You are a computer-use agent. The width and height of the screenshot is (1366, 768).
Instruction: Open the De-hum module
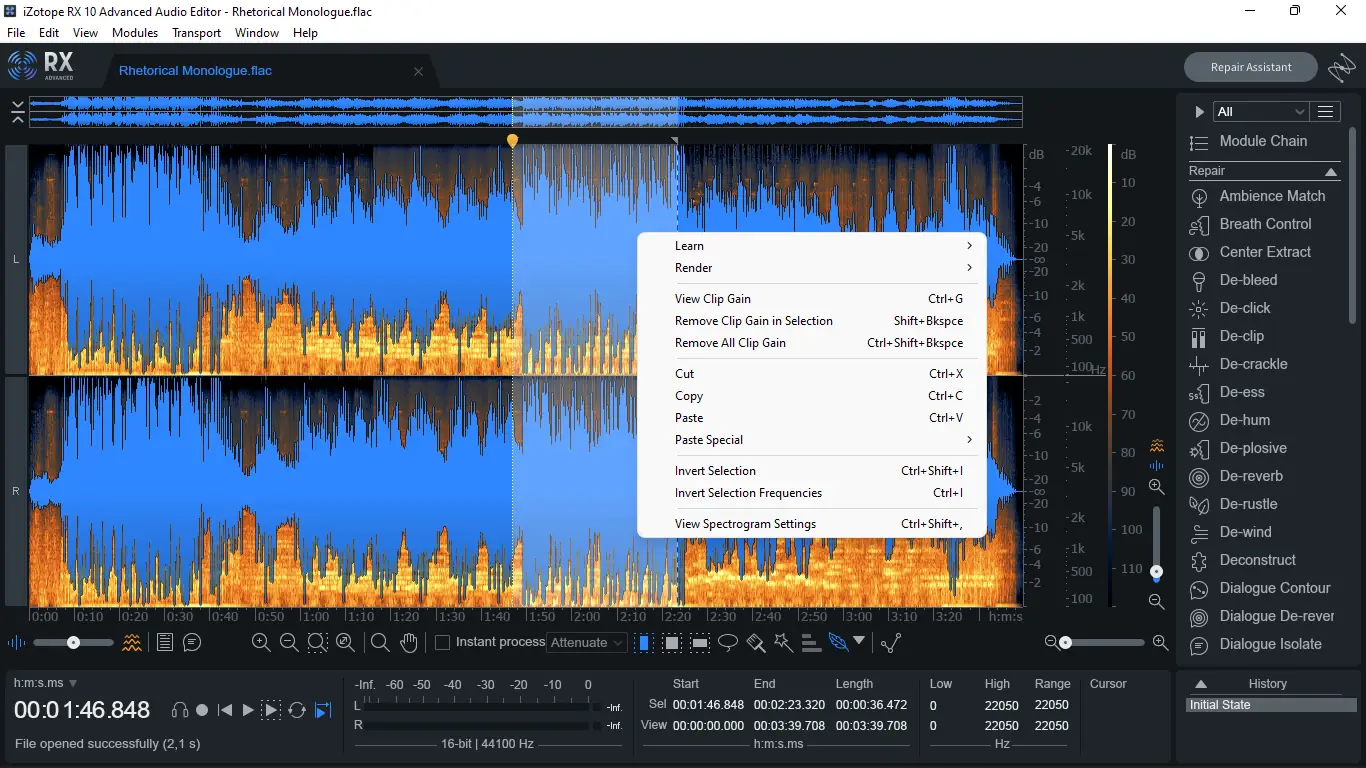(x=1244, y=420)
